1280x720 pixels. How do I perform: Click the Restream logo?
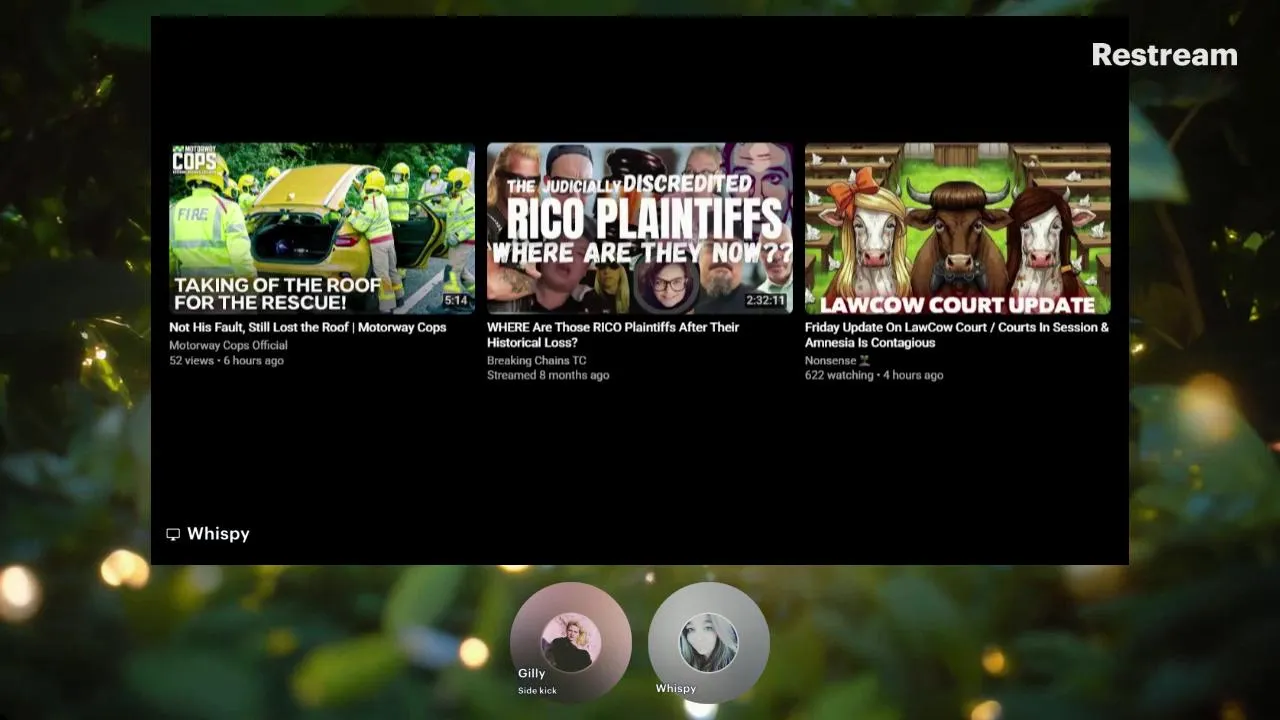click(x=1164, y=55)
